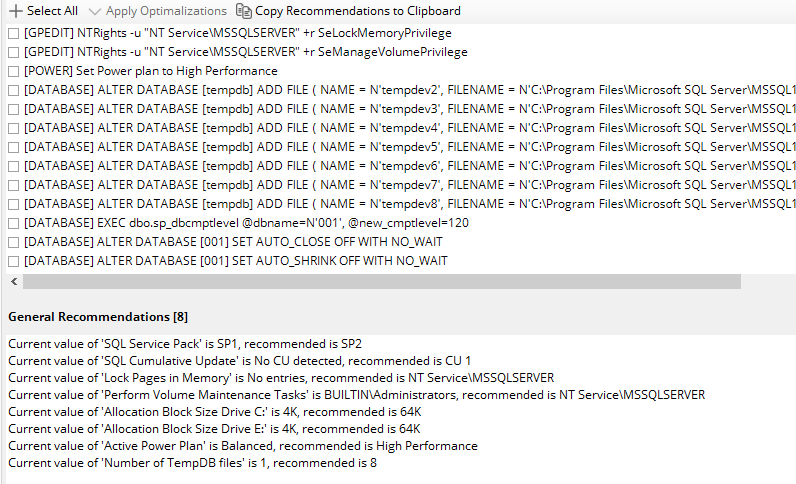796x484 pixels.
Task: Click the Copy Recommendations clipboard icon
Action: [244, 11]
